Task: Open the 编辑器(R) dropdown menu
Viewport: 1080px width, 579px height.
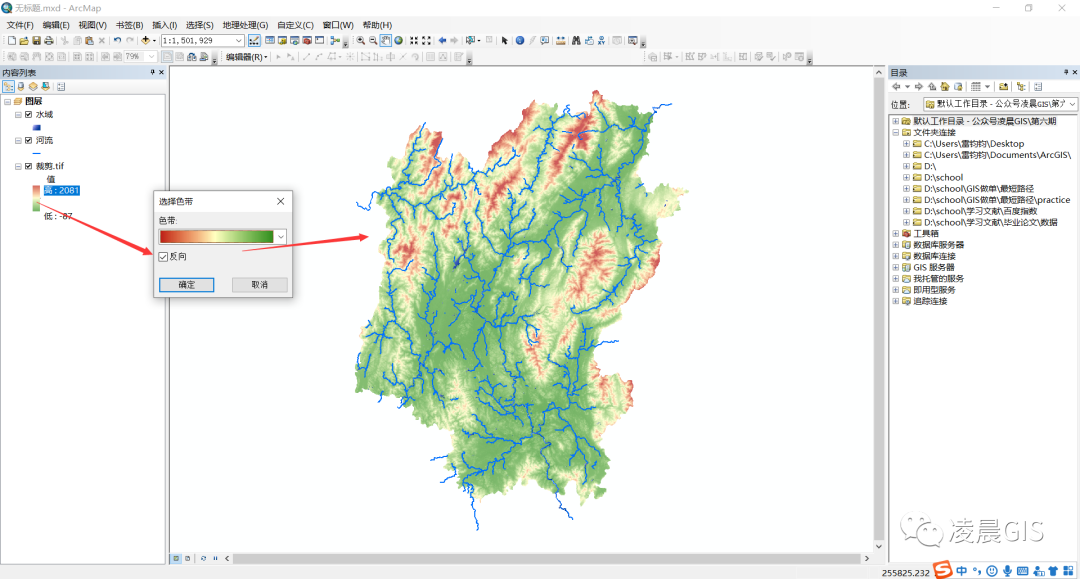Action: coord(247,57)
